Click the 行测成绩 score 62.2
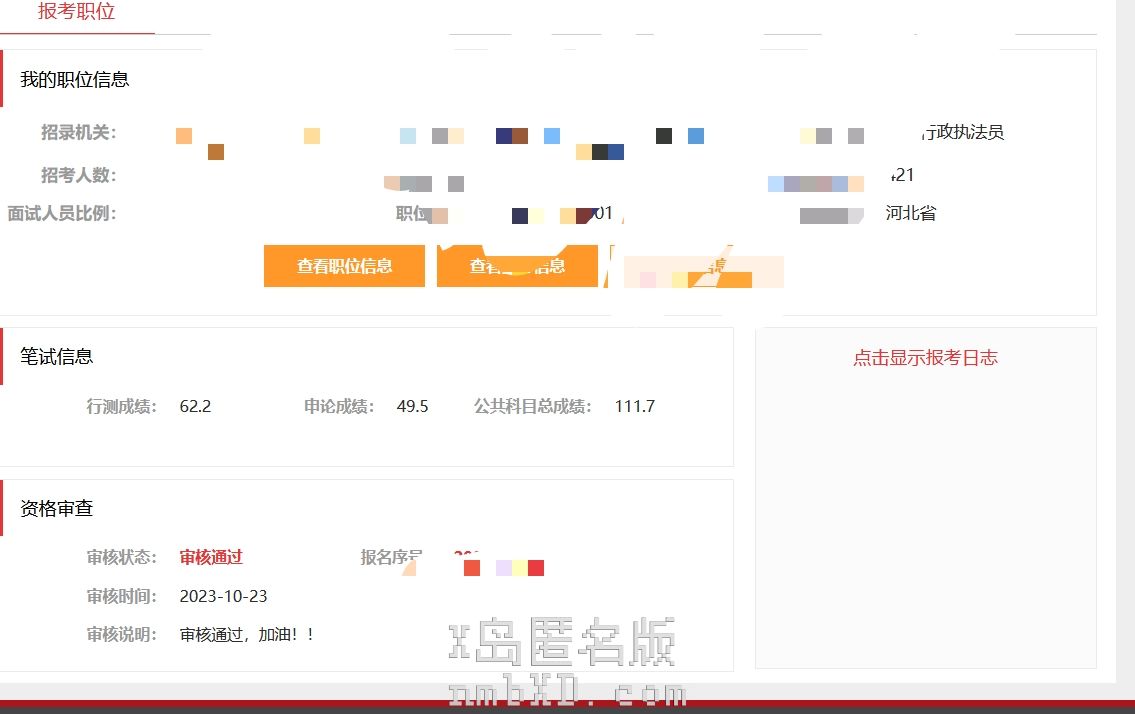Viewport: 1135px width, 714px height. pos(195,406)
